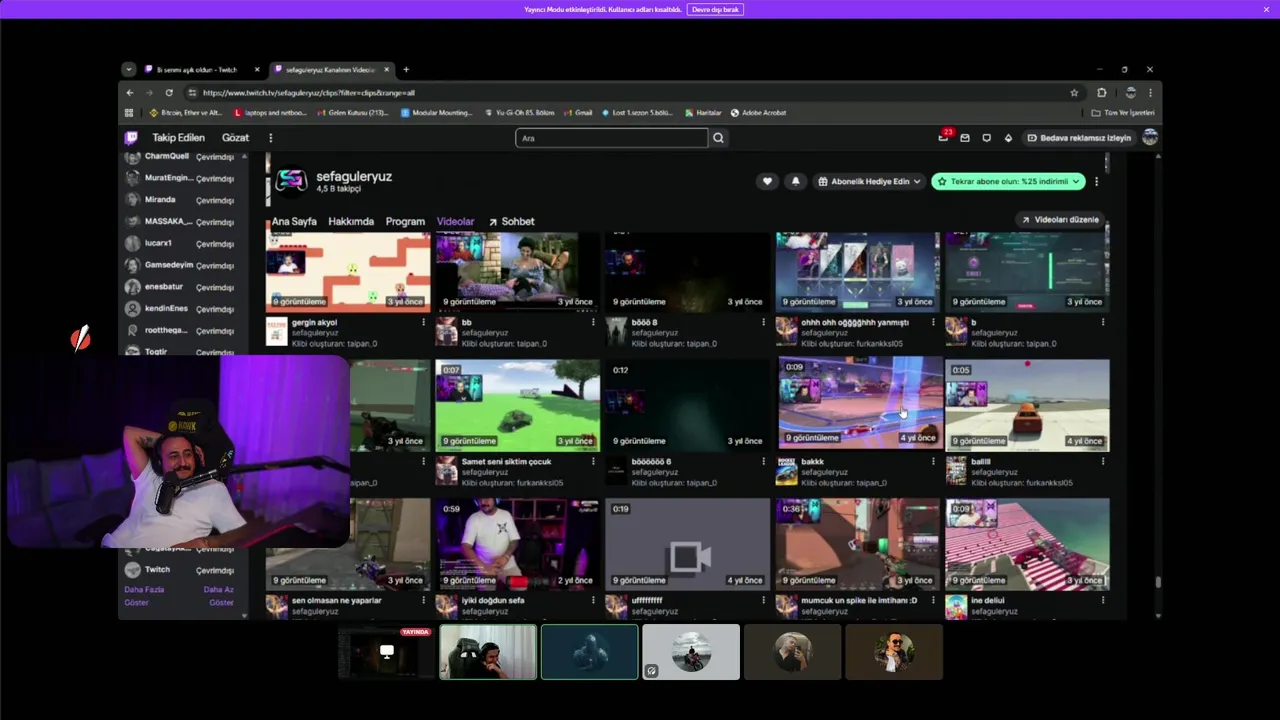This screenshot has width=1280, height=720.
Task: Open options menu for clip 'bakkk'
Action: click(x=933, y=461)
